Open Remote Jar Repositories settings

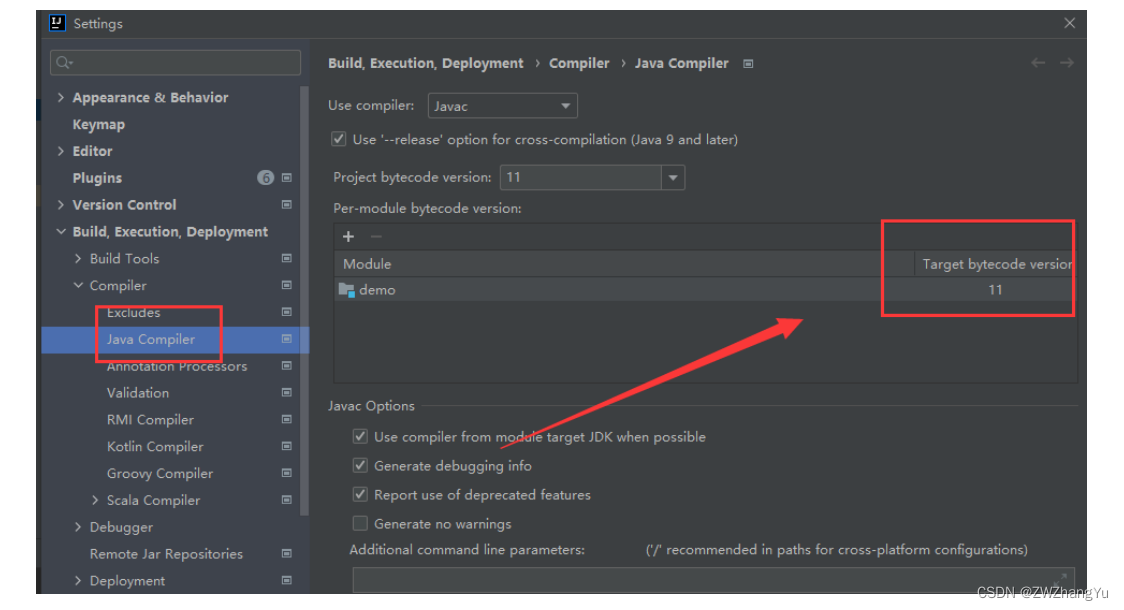[166, 554]
